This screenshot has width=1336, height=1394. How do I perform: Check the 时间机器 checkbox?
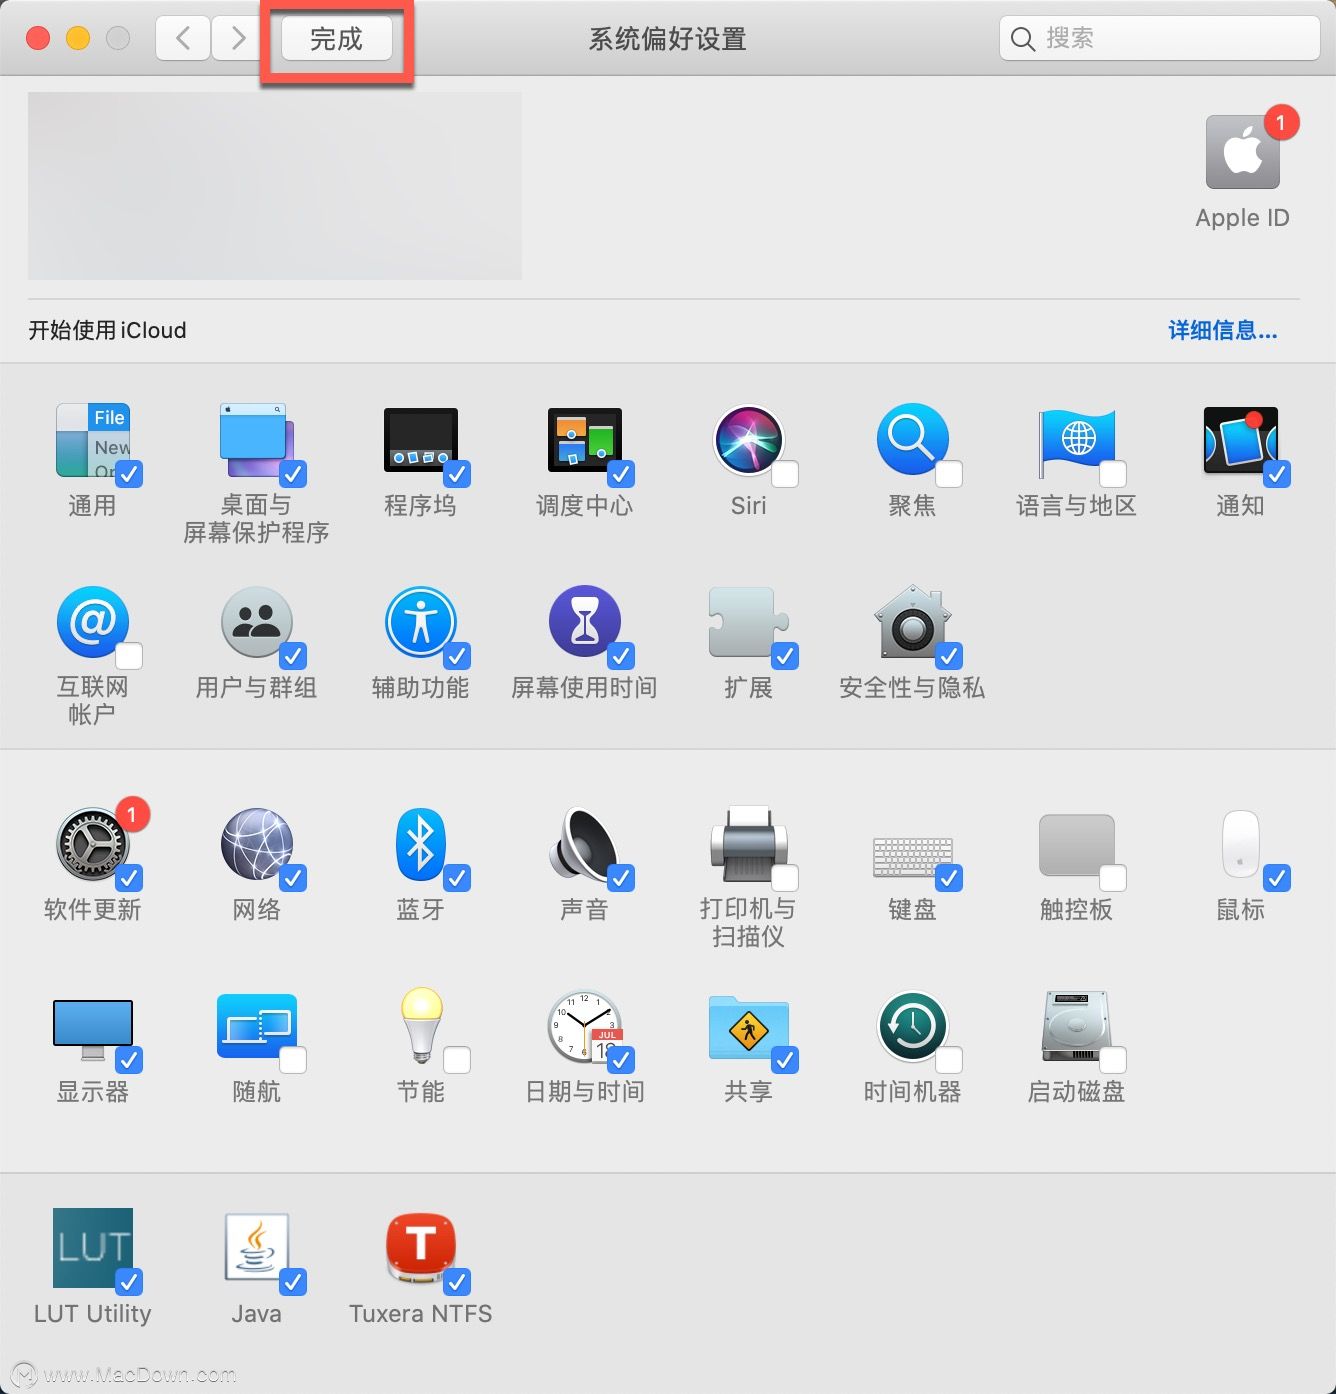pos(950,1060)
